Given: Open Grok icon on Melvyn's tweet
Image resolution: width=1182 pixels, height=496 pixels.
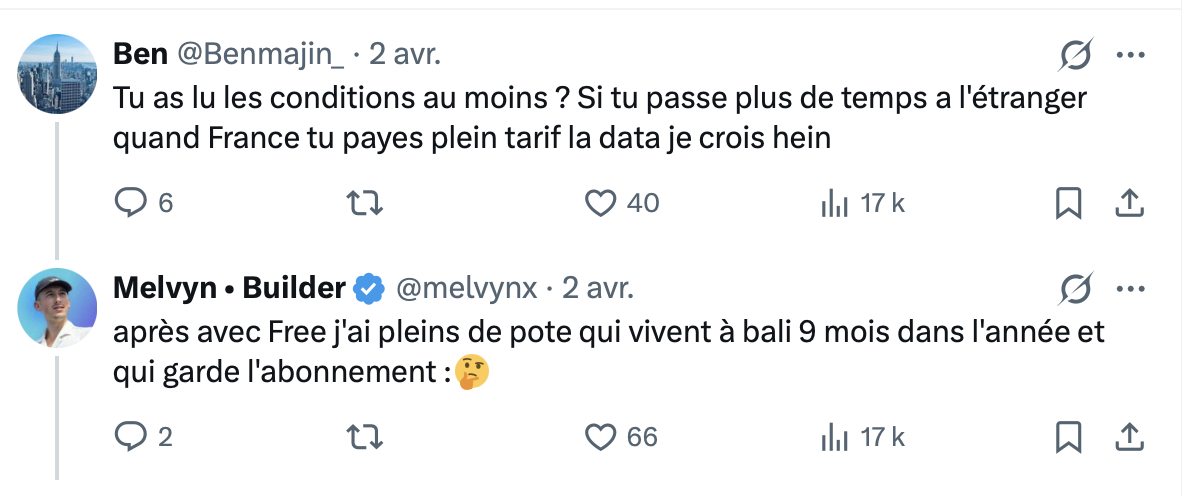Looking at the screenshot, I should (x=1075, y=291).
